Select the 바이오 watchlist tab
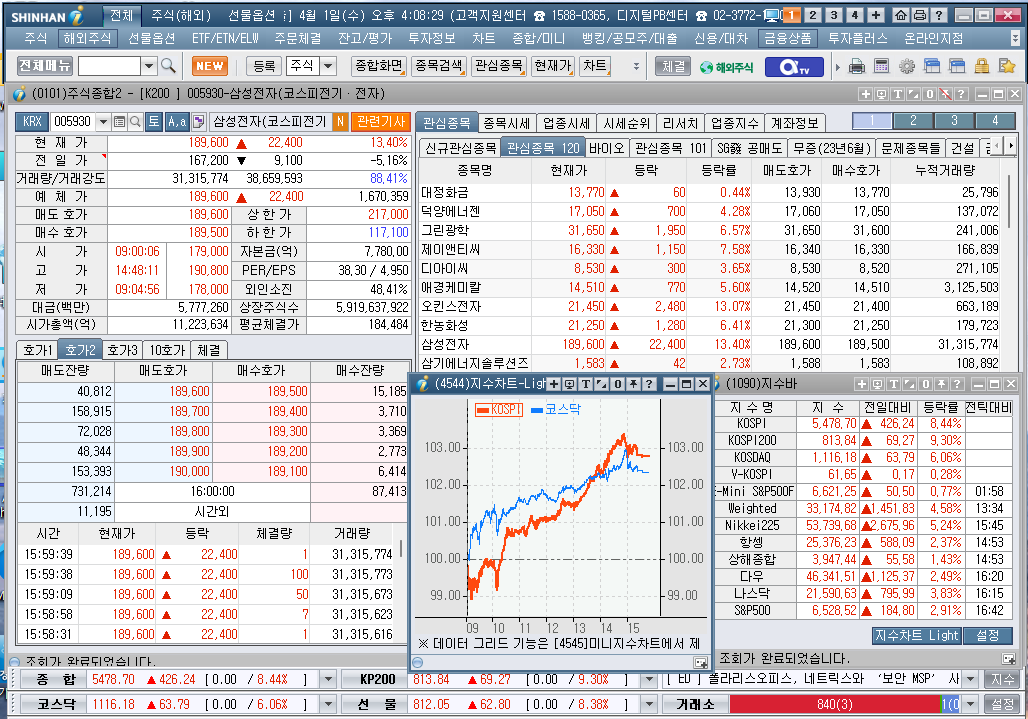Screen dimensions: 1028x719 (606, 148)
